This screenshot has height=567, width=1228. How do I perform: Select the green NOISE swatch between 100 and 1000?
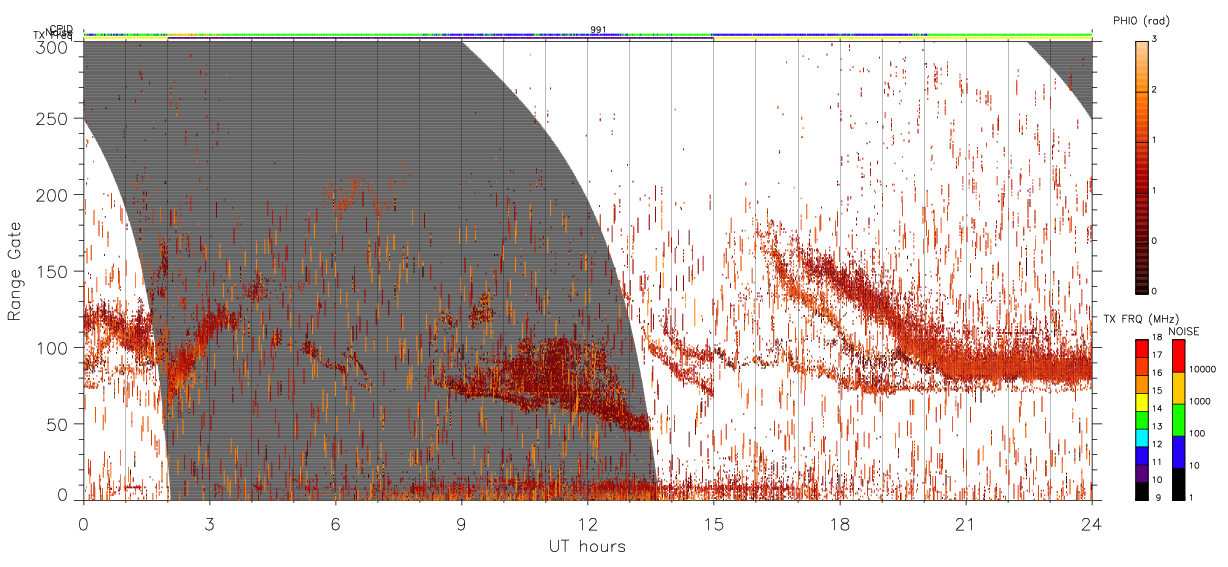[1178, 420]
